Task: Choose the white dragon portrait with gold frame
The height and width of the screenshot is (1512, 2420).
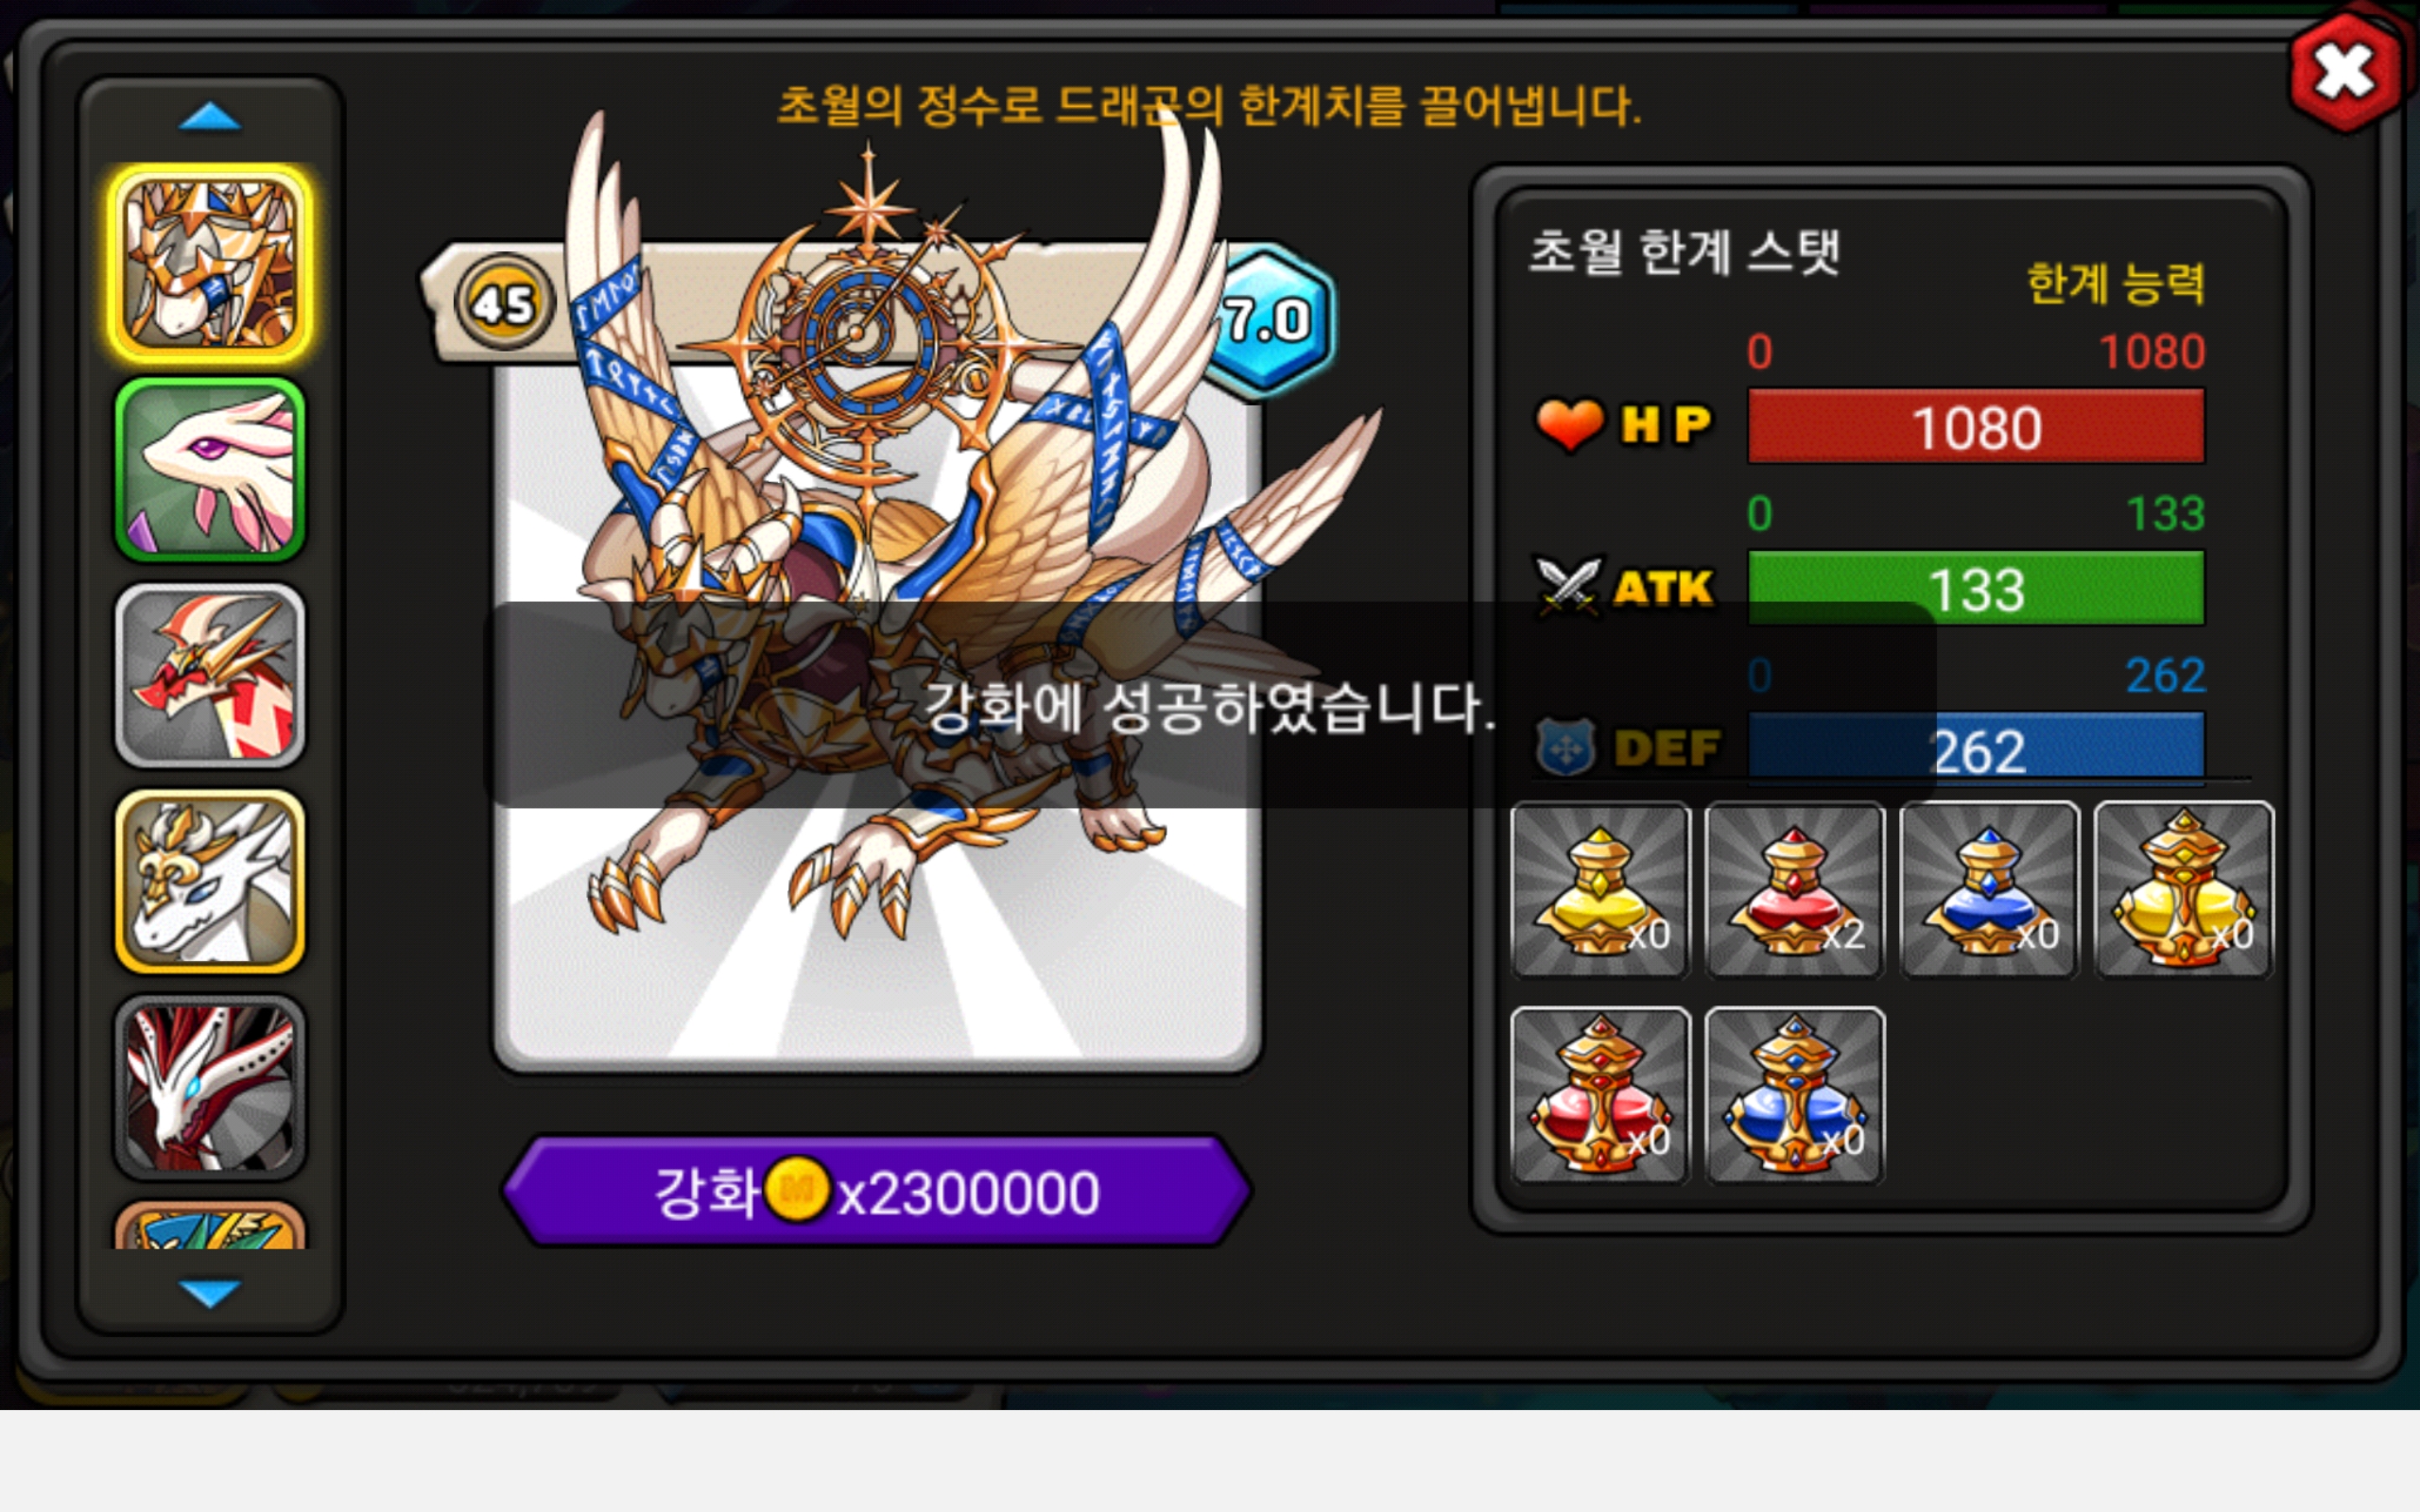Action: pos(210,882)
